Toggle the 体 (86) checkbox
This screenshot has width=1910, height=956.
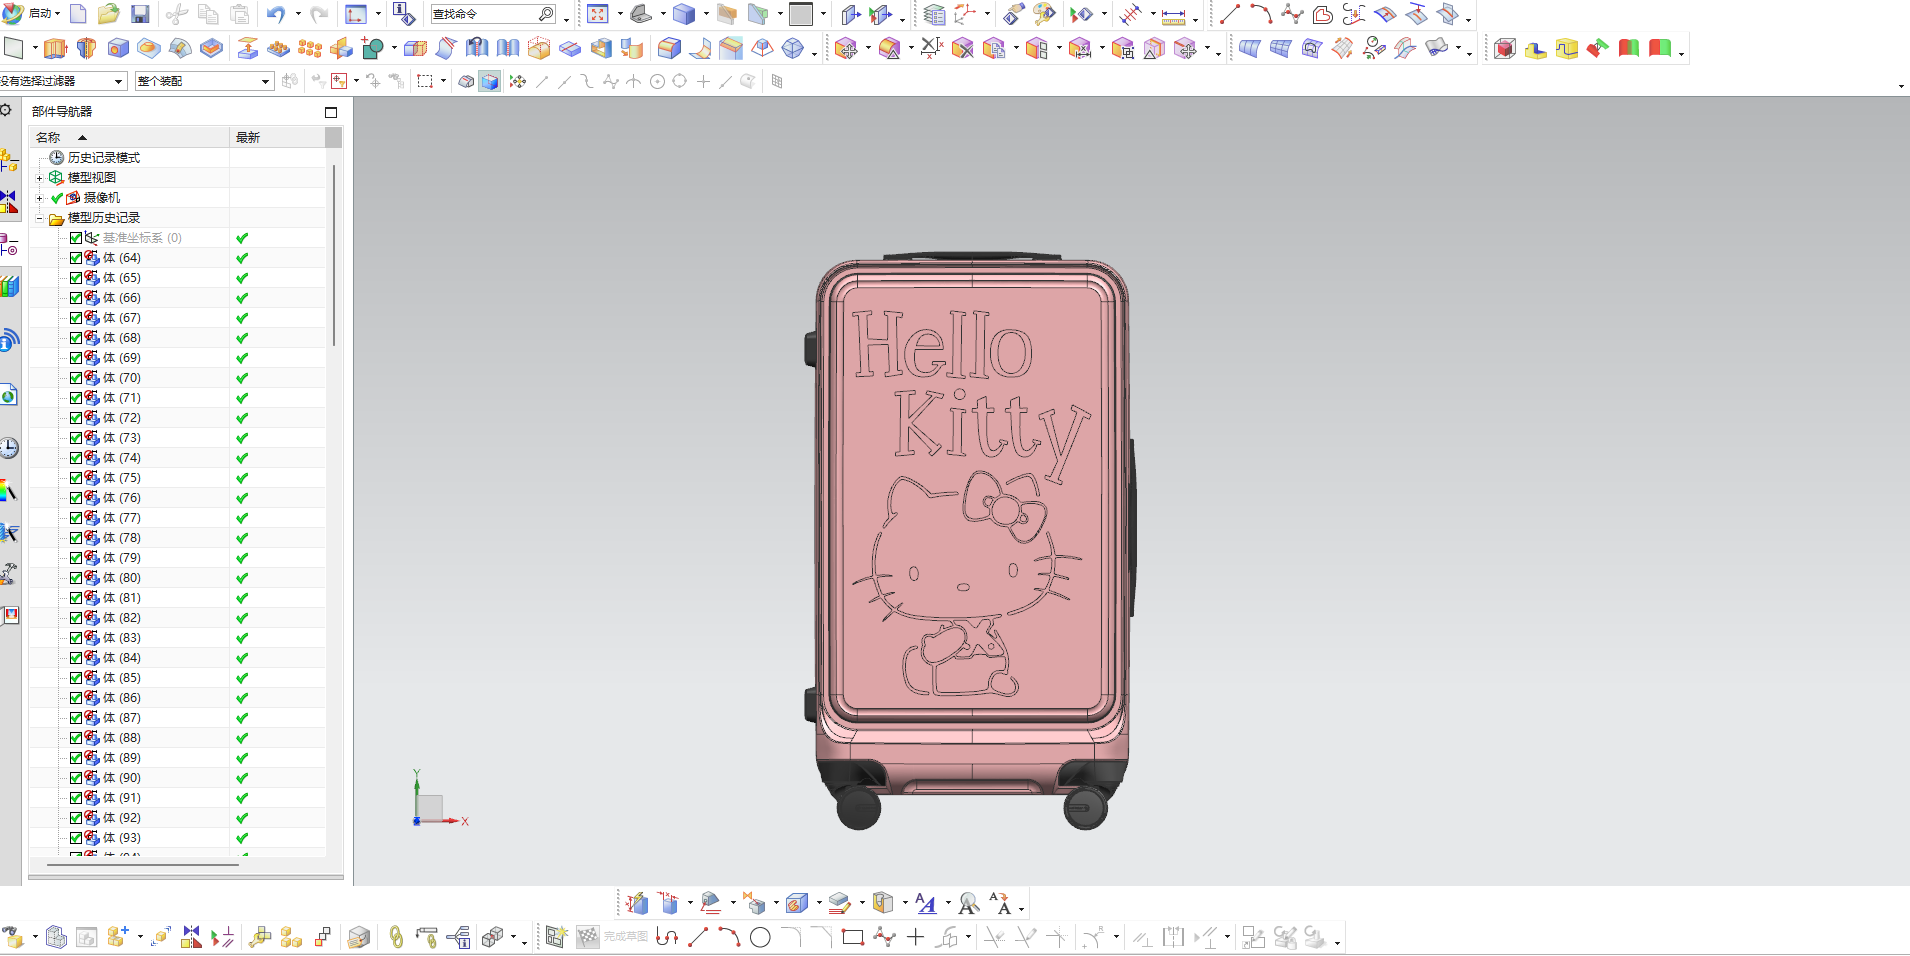(x=76, y=698)
